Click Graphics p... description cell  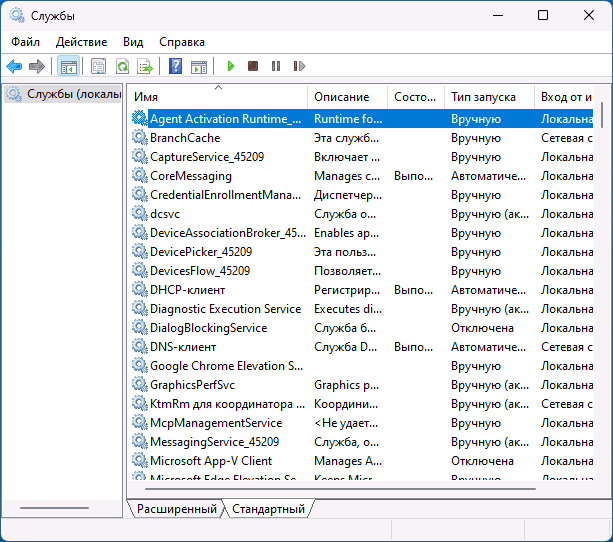point(346,385)
